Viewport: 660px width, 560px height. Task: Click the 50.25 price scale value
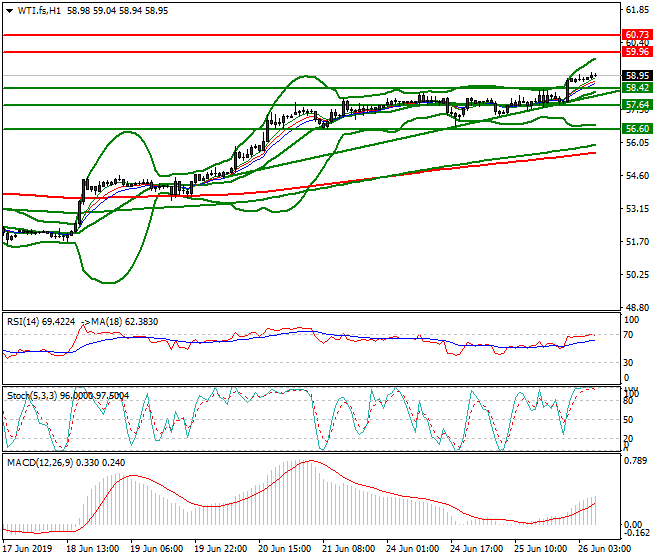tap(637, 275)
